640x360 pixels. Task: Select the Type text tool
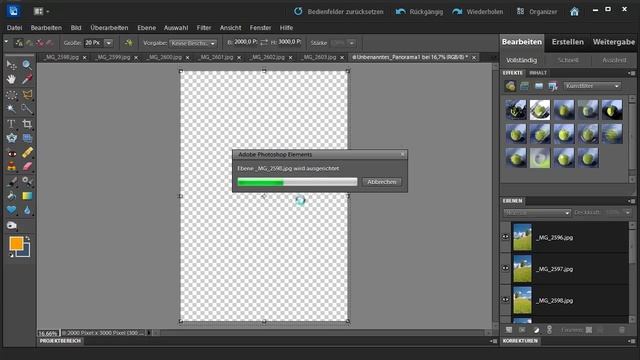click(11, 124)
